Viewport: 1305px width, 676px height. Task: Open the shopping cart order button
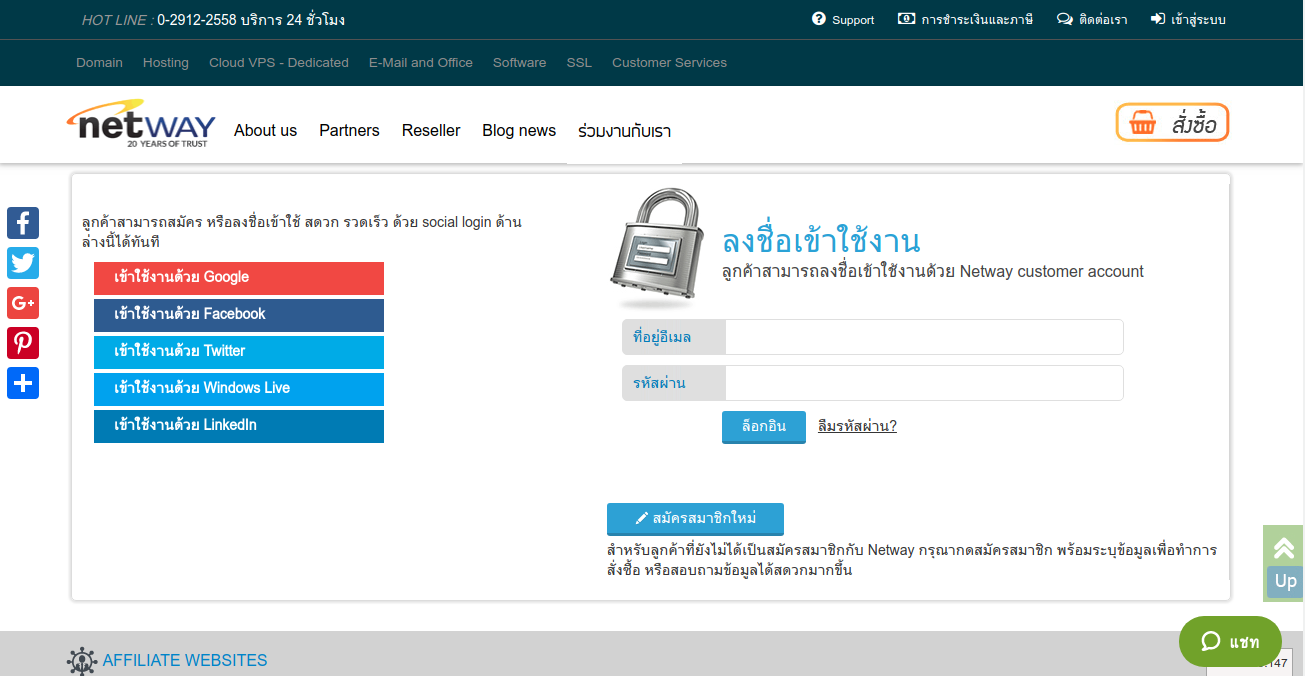(x=1172, y=123)
